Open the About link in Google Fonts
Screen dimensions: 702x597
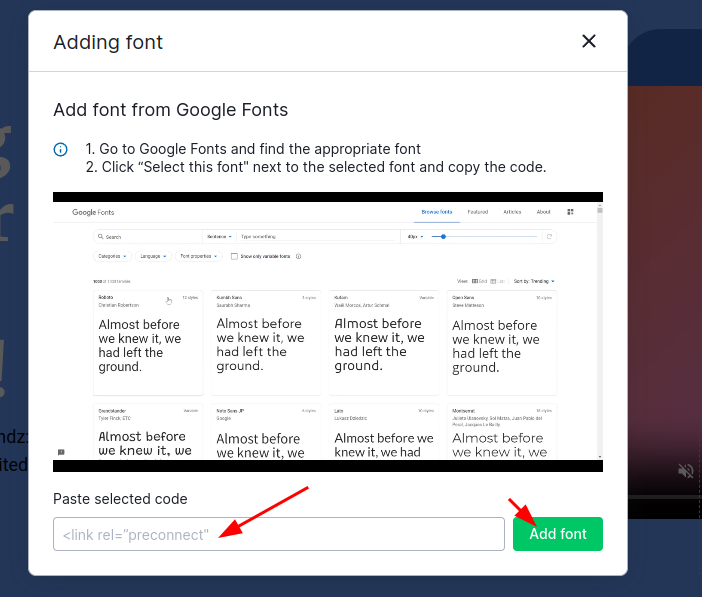point(543,212)
